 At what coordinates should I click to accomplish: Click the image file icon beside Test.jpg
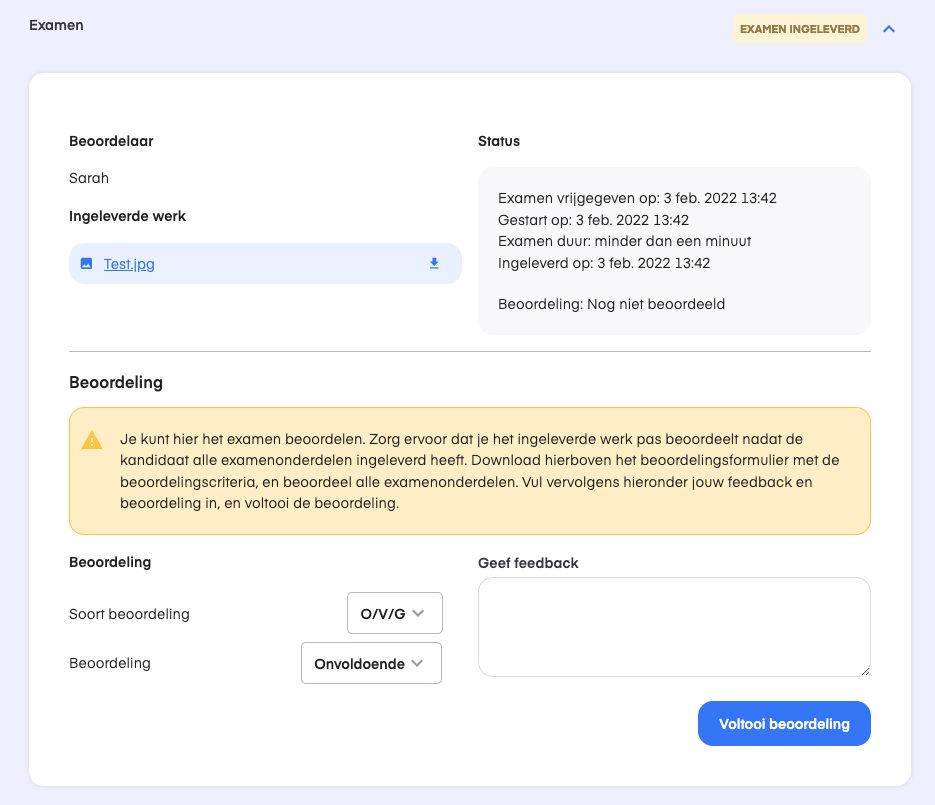click(86, 264)
